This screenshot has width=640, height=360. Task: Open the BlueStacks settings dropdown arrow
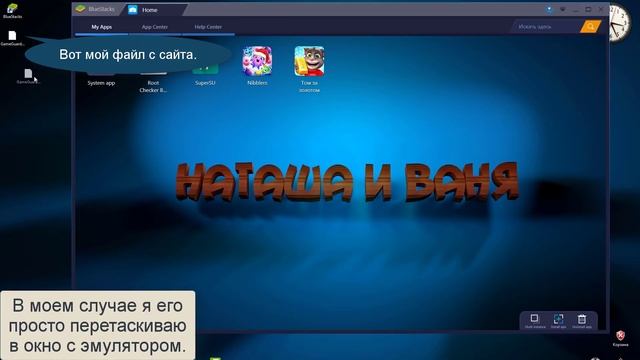(x=563, y=9)
